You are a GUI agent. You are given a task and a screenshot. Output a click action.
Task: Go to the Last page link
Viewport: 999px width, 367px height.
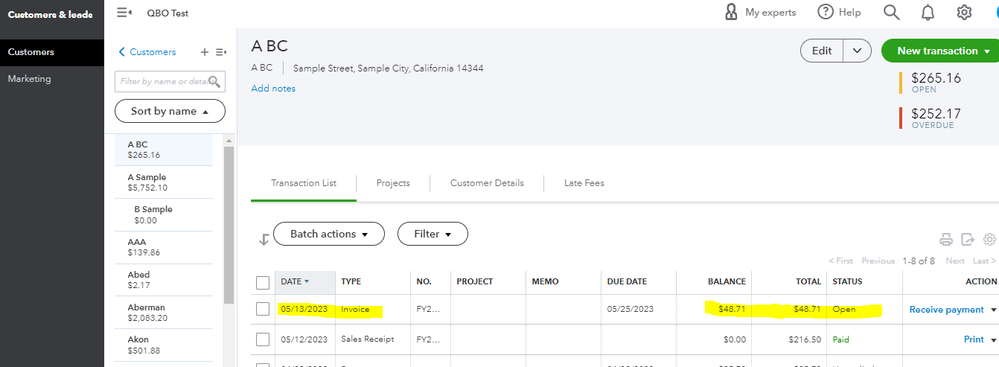pyautogui.click(x=984, y=261)
